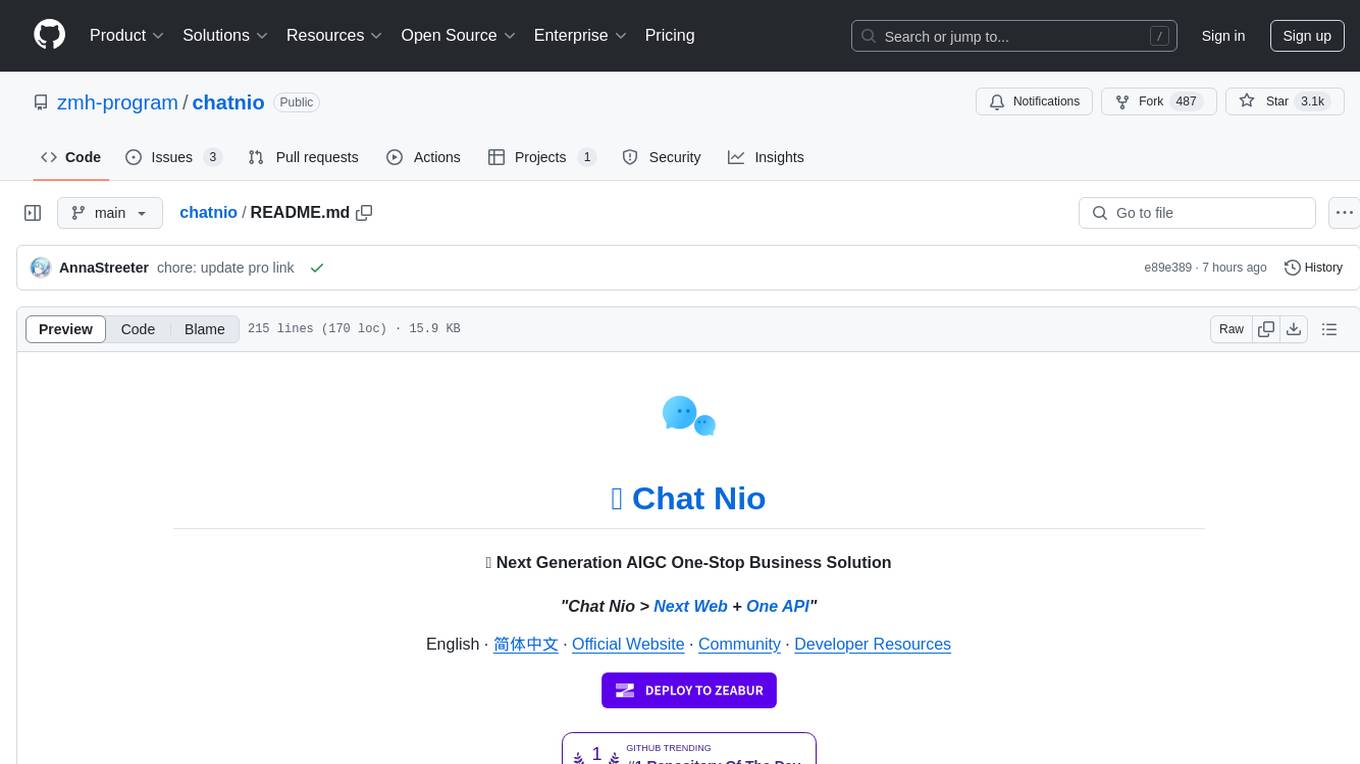1360x764 pixels.
Task: Open the Projects tab
Action: pos(542,157)
